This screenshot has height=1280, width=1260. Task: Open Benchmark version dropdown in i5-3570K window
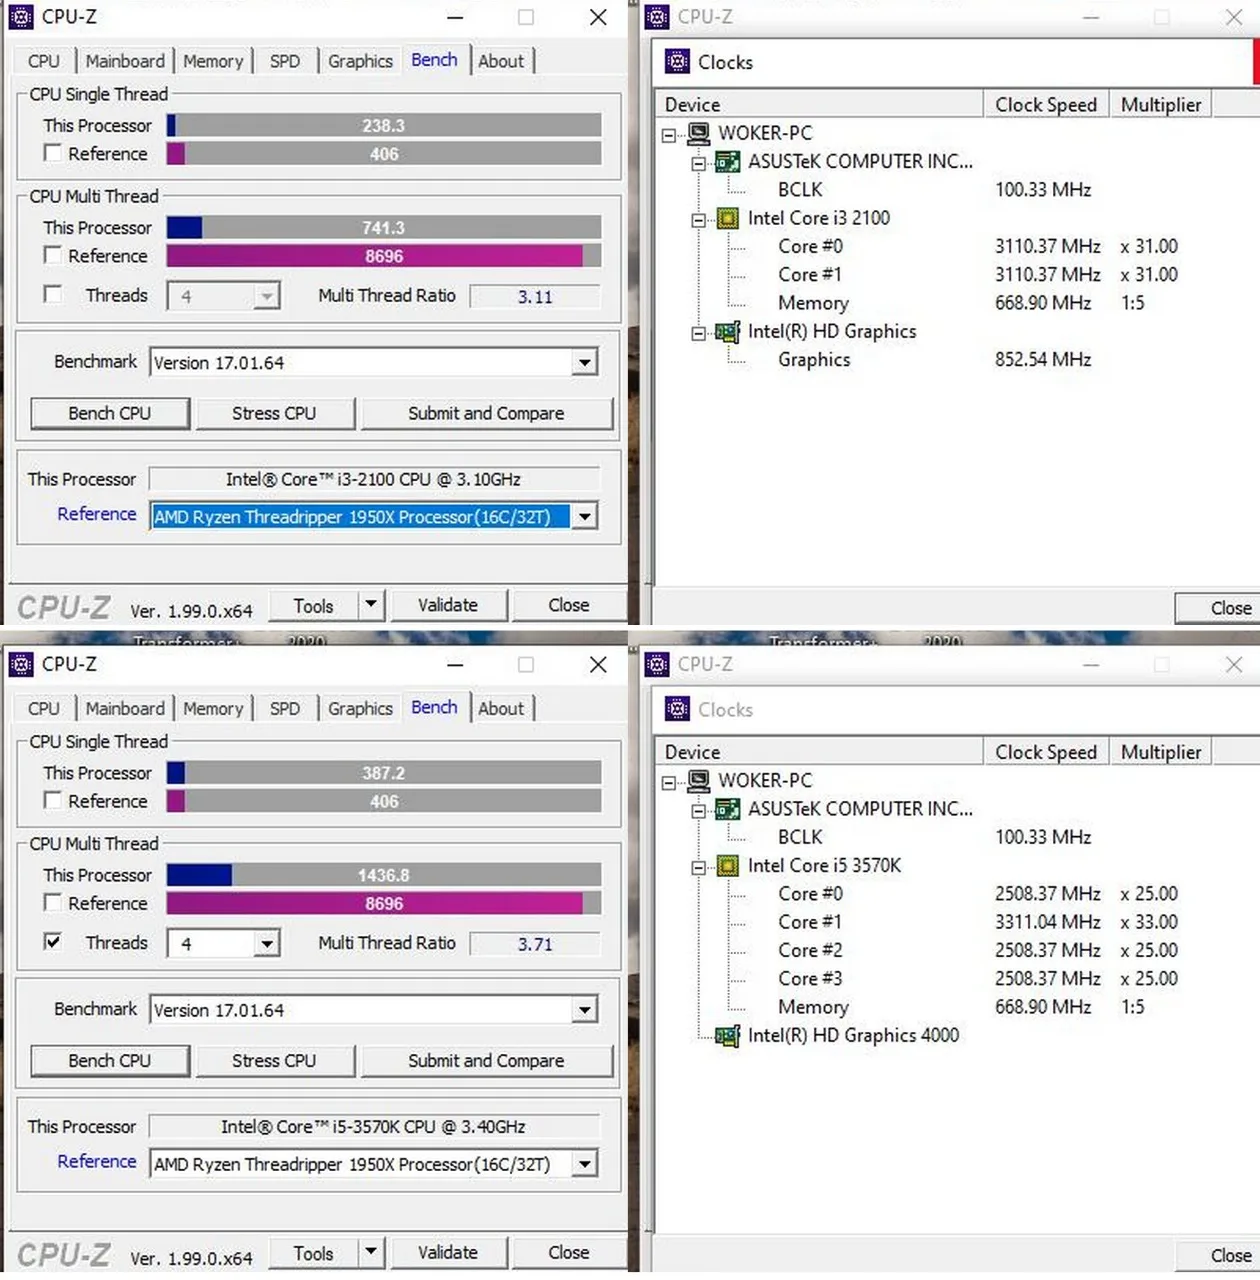click(x=585, y=1009)
